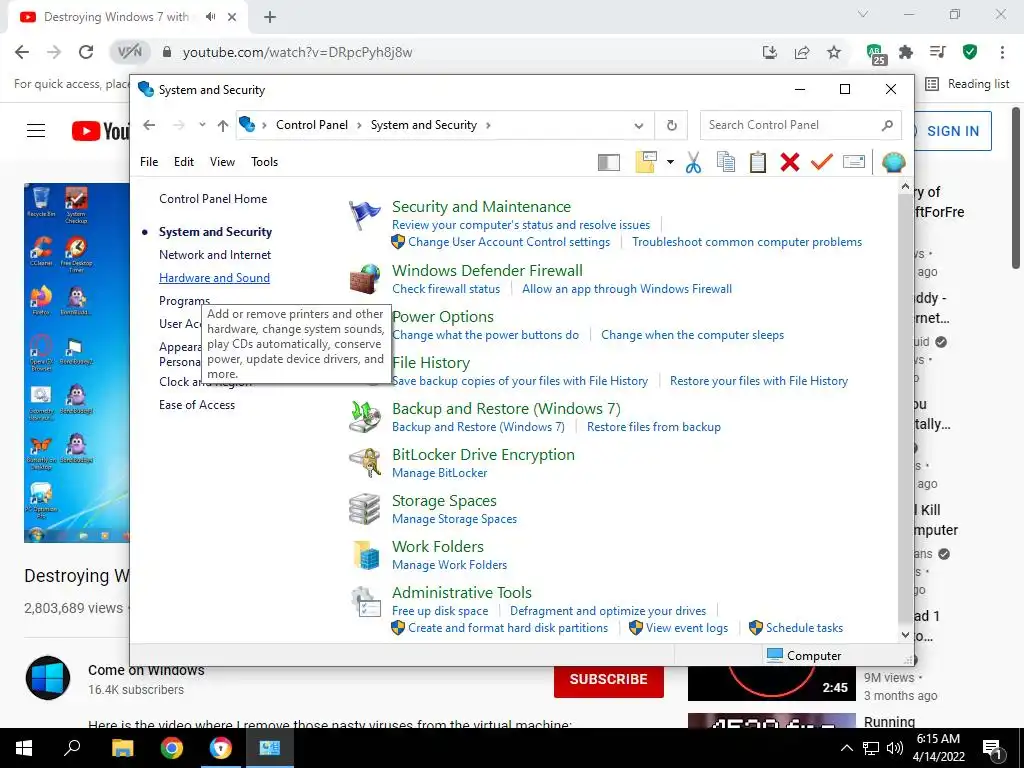The height and width of the screenshot is (768, 1024).
Task: Expand chevron after System and Security breadcrumb
Action: [x=488, y=125]
